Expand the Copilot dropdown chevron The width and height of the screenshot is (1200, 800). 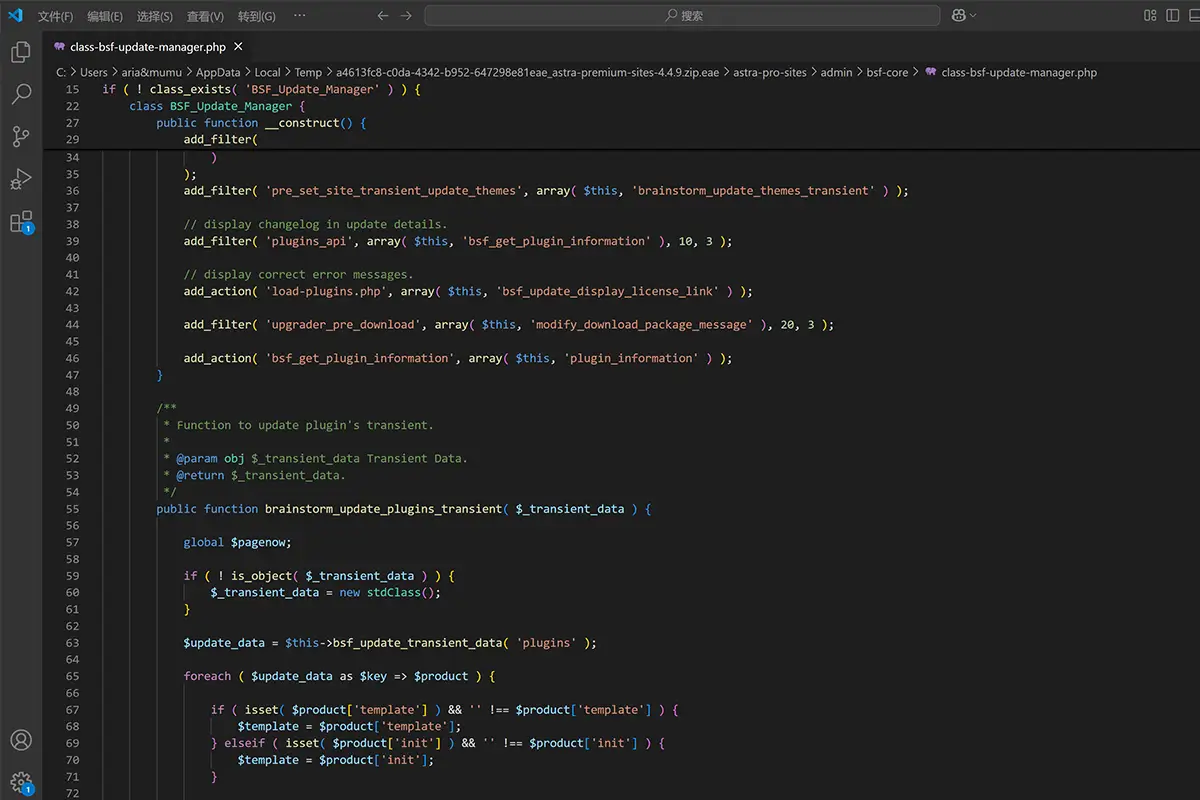tap(973, 16)
